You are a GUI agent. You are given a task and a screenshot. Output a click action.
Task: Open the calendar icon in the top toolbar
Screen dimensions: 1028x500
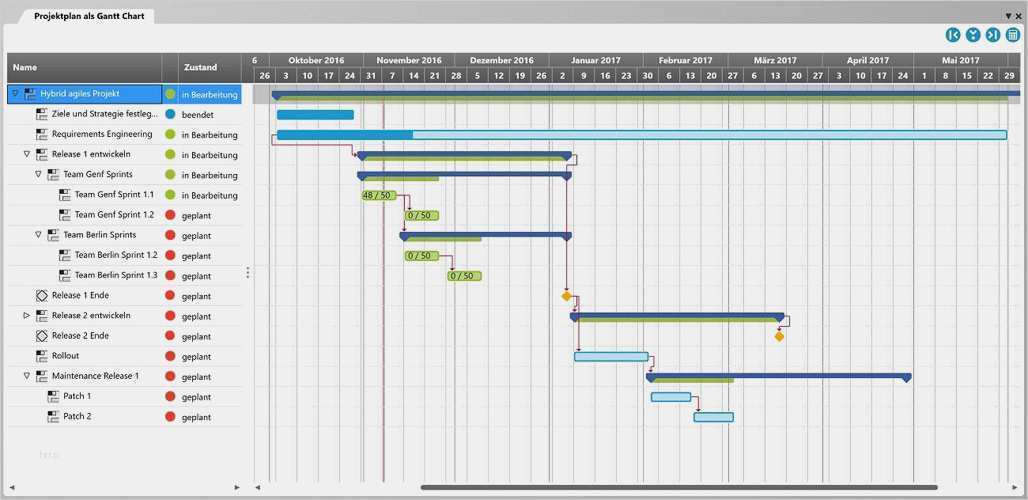[x=1013, y=35]
